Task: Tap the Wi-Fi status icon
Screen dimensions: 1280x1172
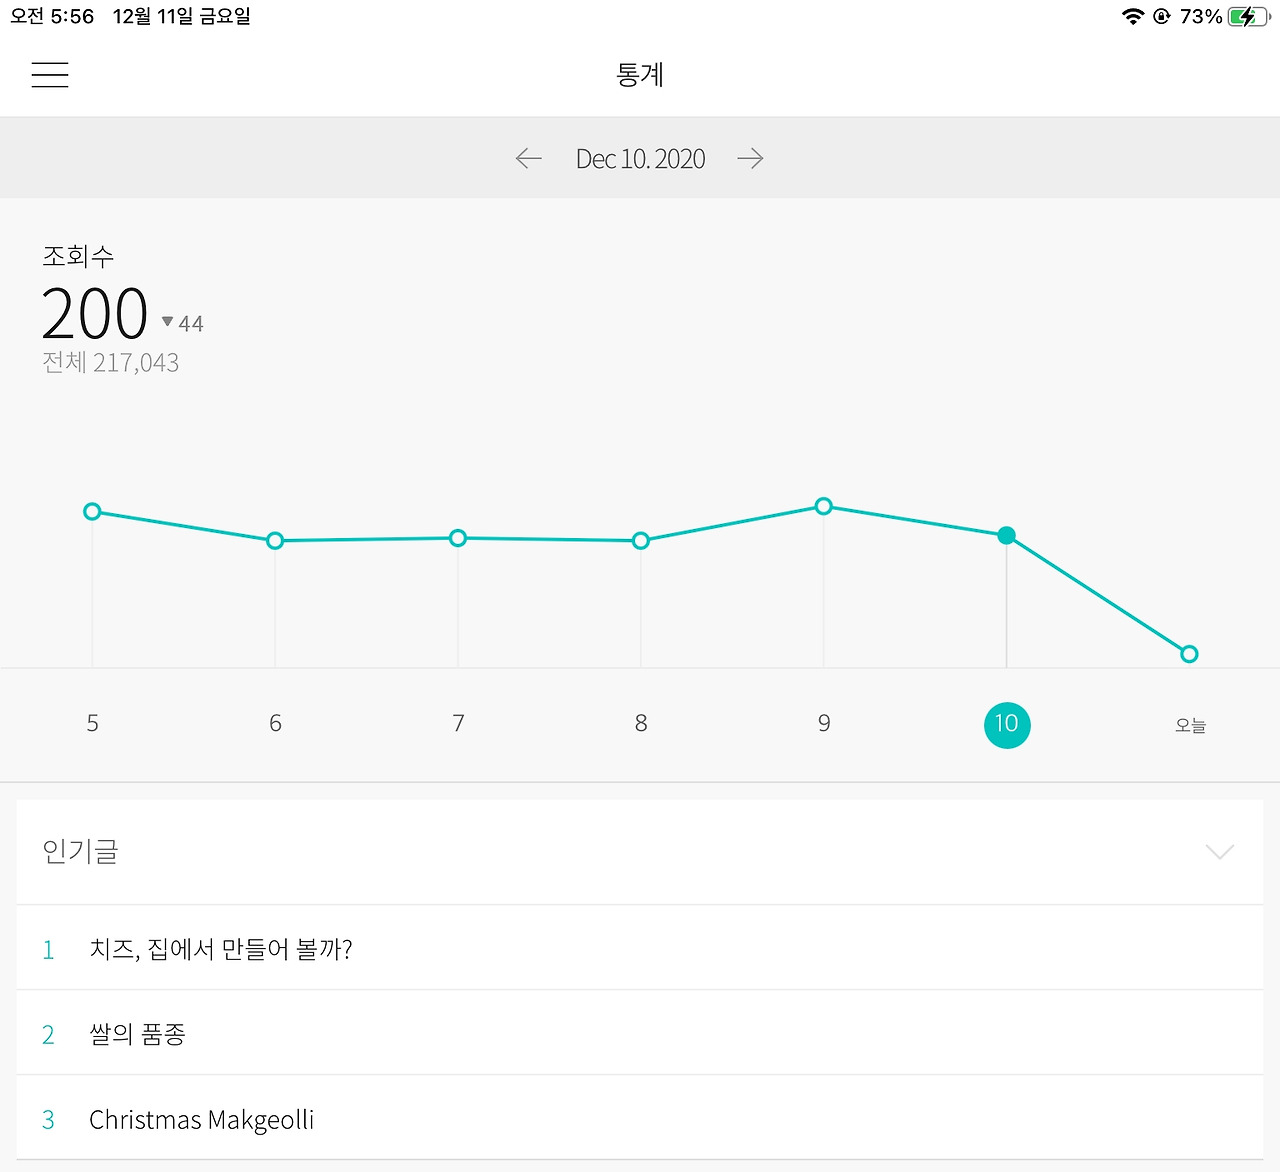Action: [x=1133, y=16]
